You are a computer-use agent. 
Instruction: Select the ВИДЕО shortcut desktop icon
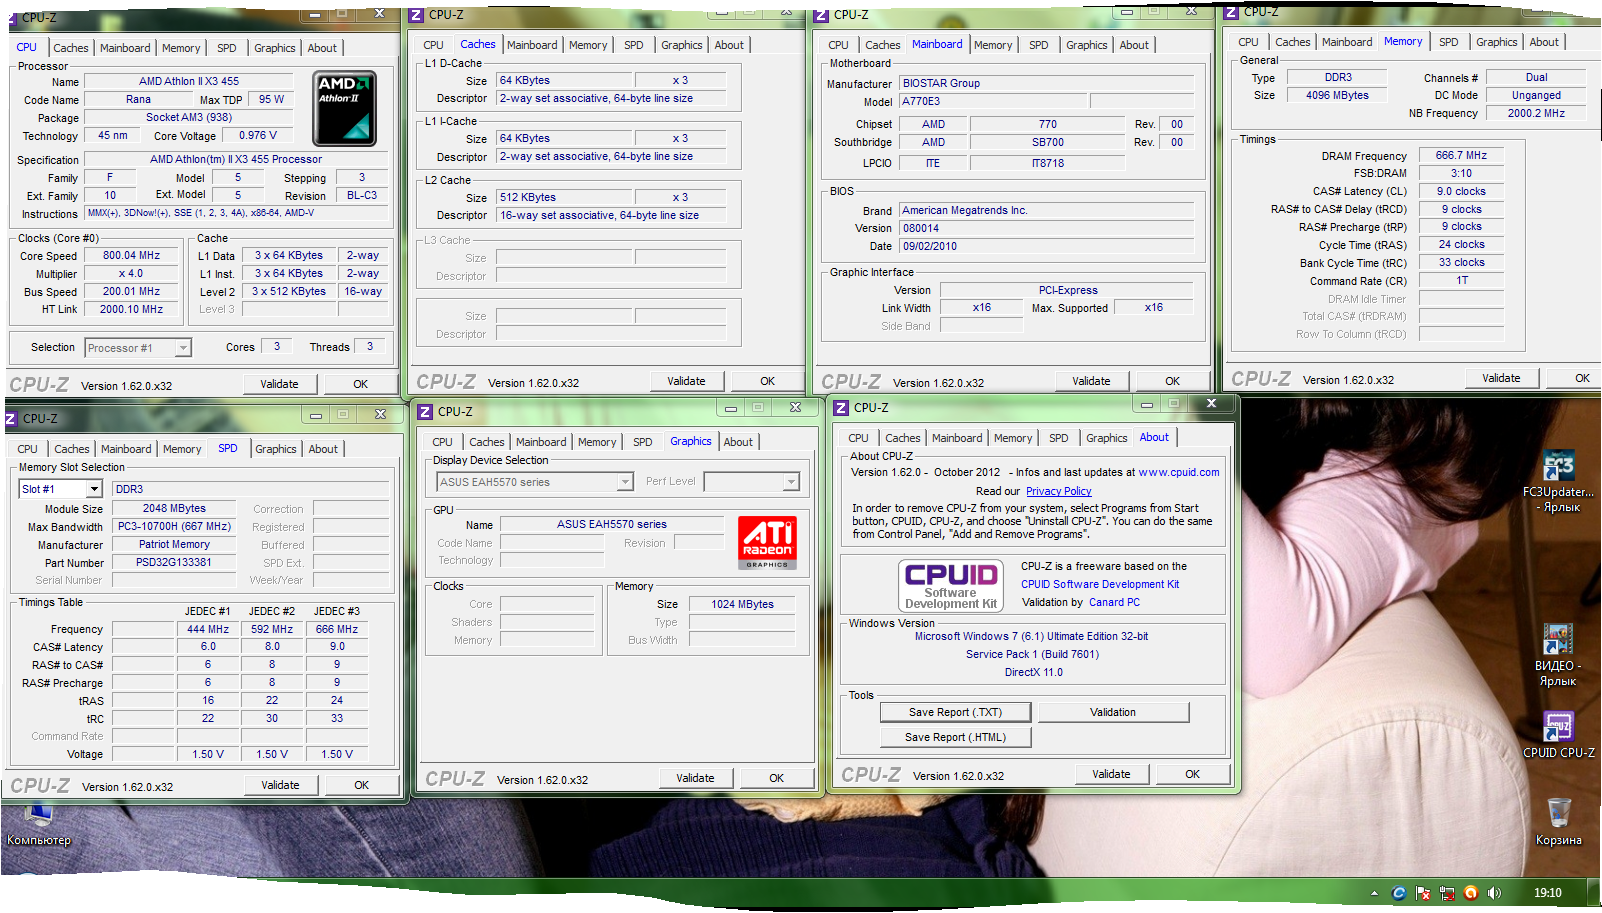(x=1557, y=640)
